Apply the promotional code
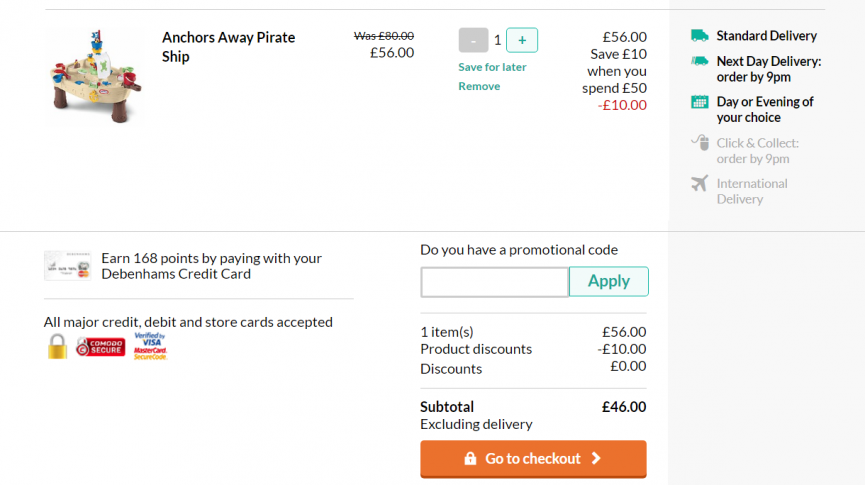The width and height of the screenshot is (865, 485). (608, 281)
